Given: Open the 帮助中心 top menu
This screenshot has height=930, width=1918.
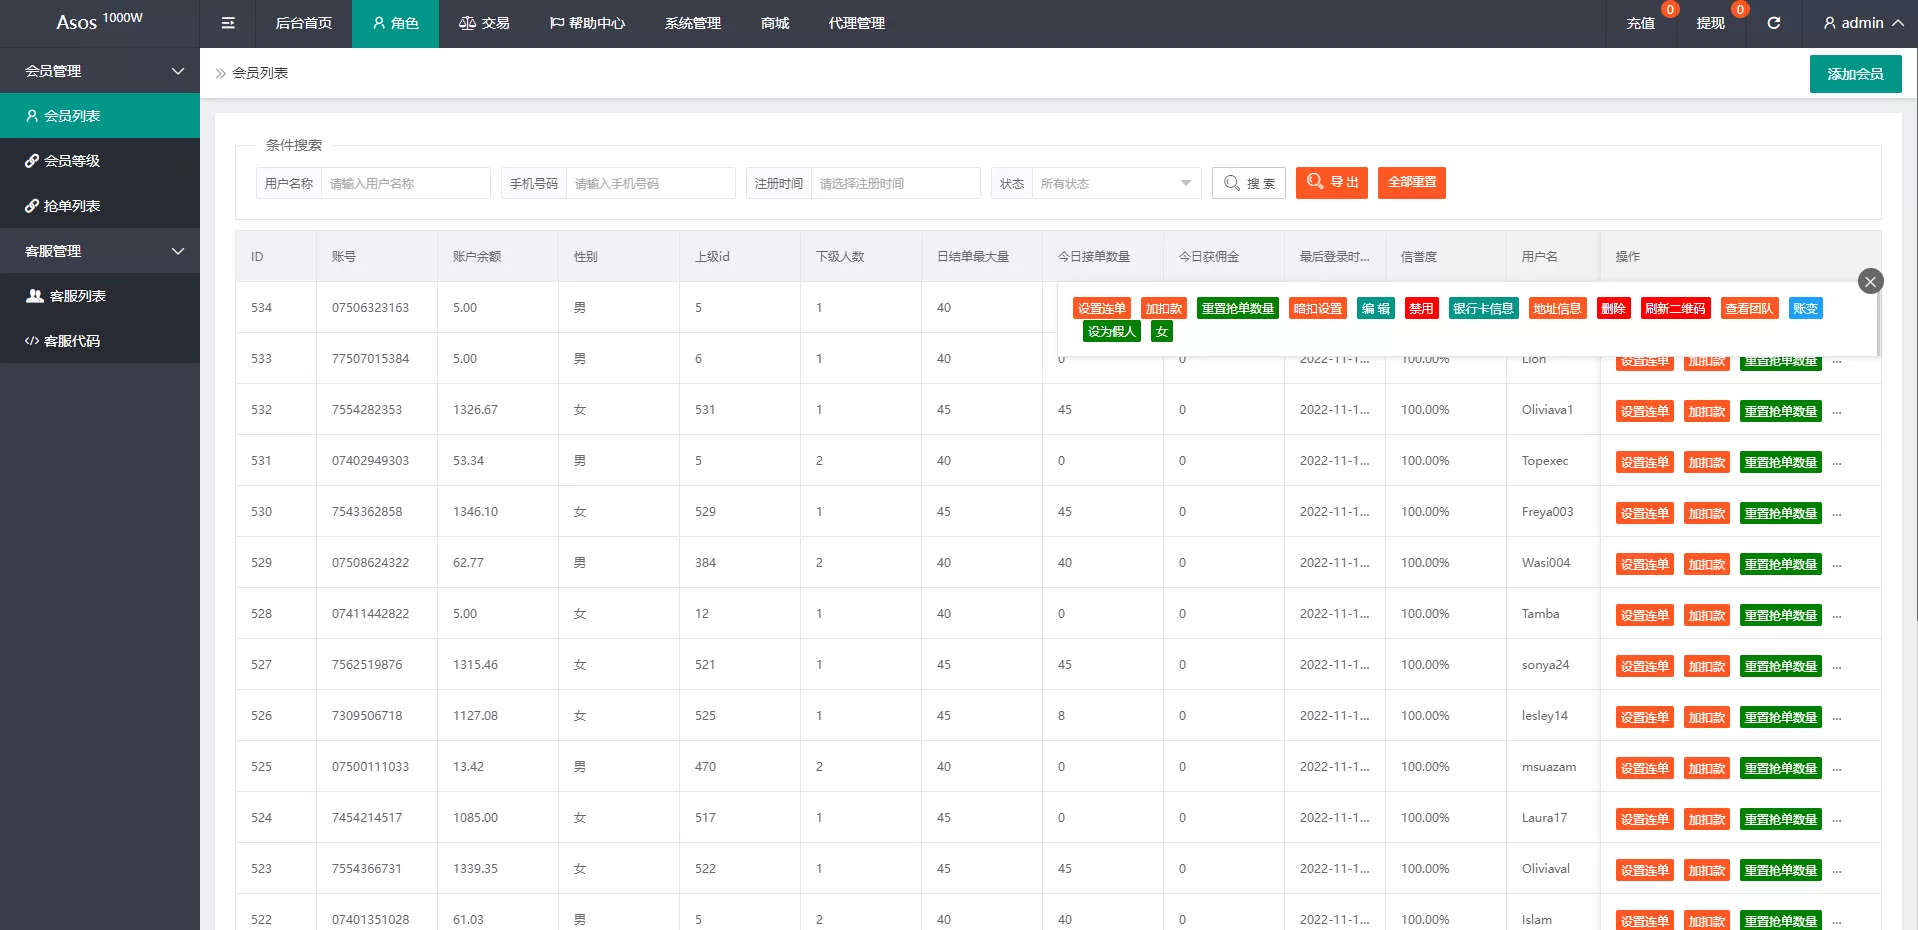Looking at the screenshot, I should click(587, 23).
